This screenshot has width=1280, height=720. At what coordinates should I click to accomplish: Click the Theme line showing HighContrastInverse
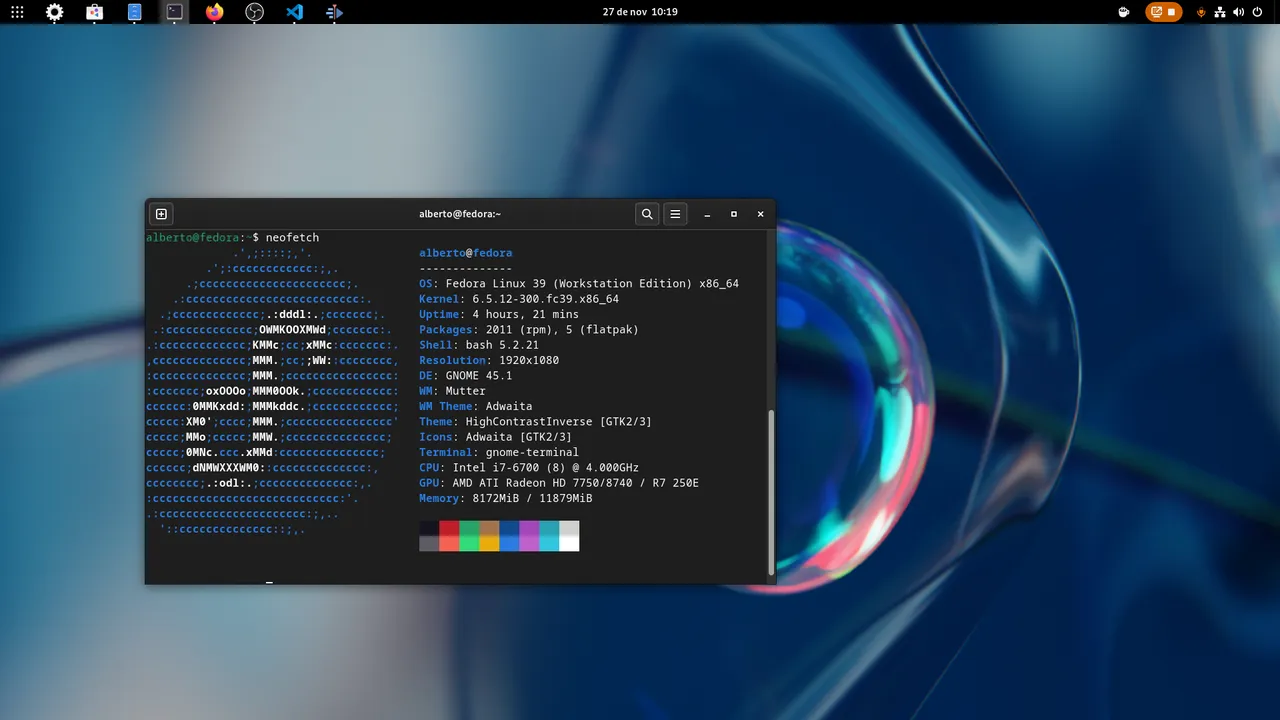(x=536, y=422)
